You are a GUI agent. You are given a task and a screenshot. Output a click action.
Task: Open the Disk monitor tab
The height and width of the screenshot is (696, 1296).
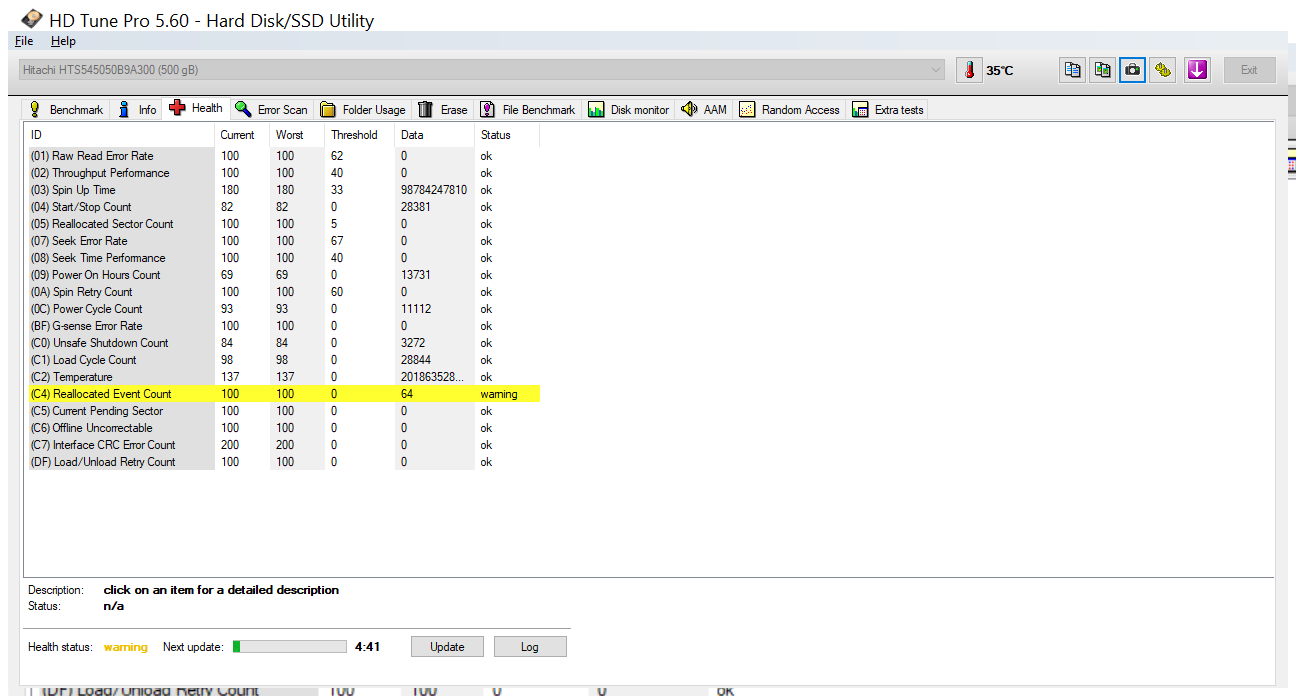629,110
